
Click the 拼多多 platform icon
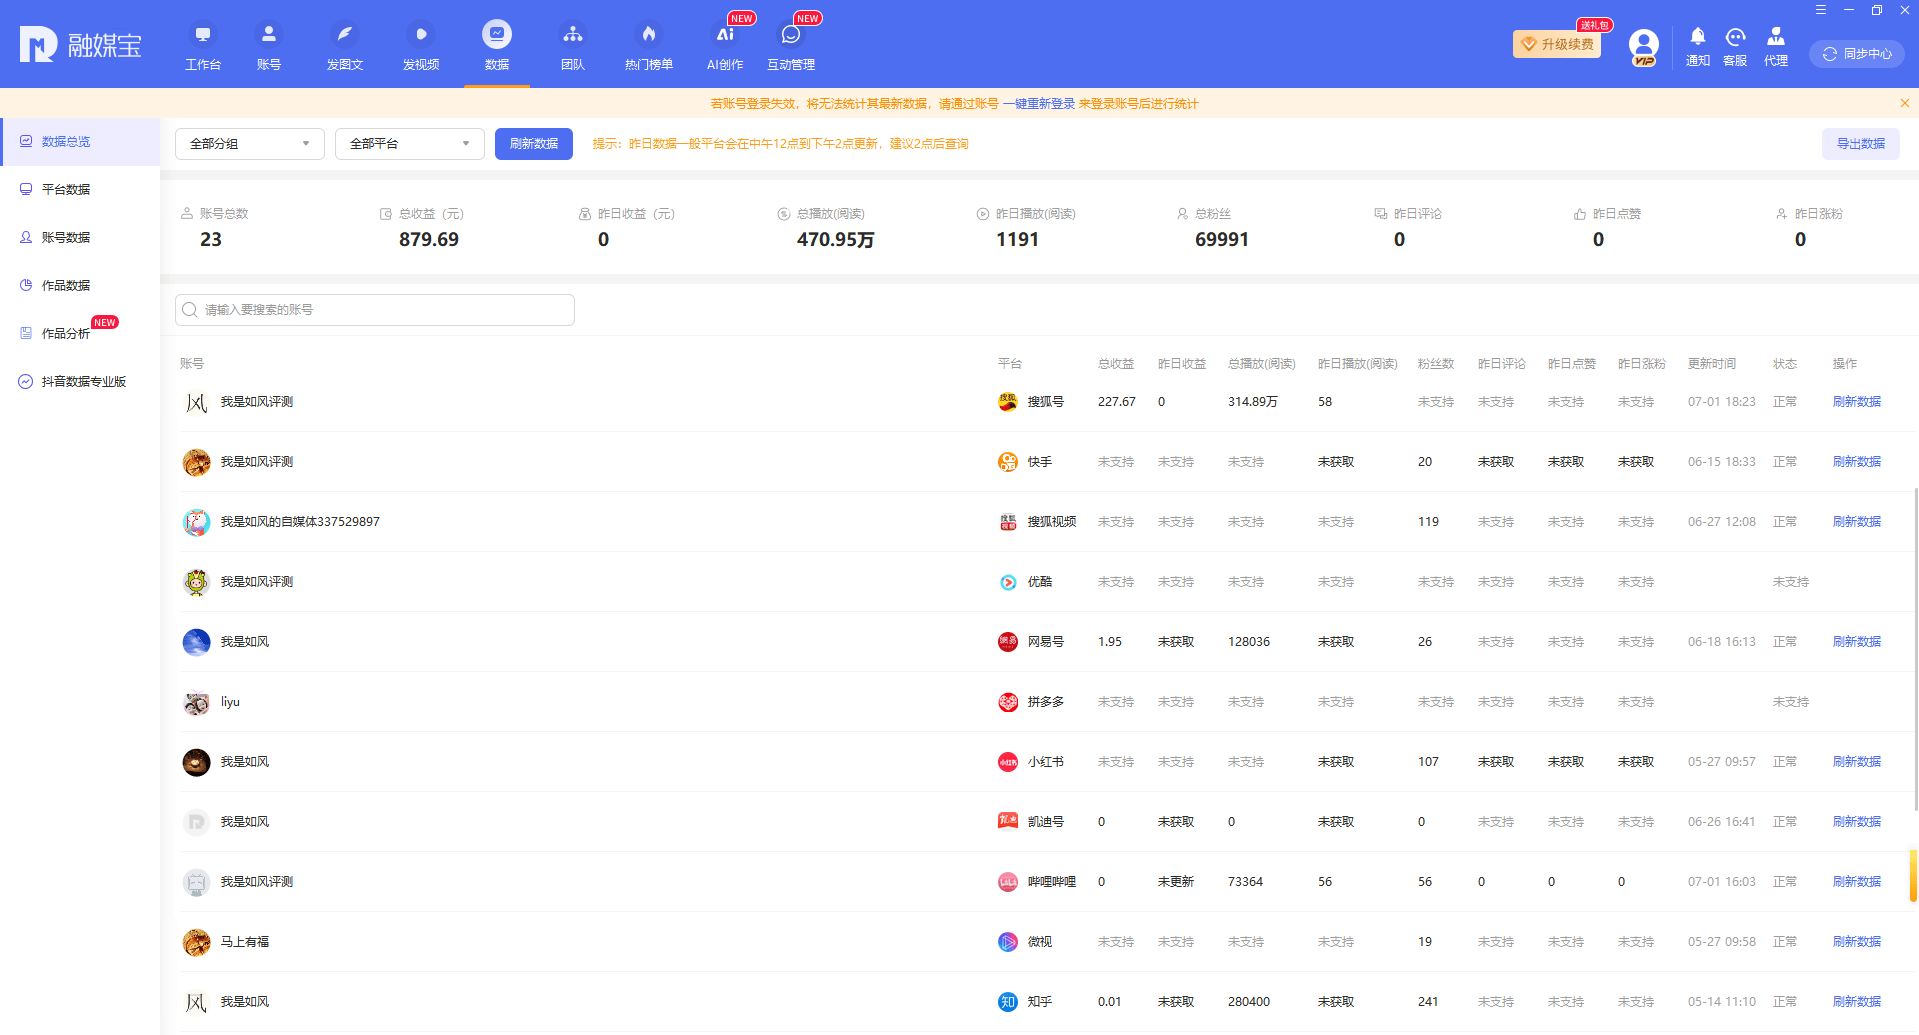[1008, 702]
